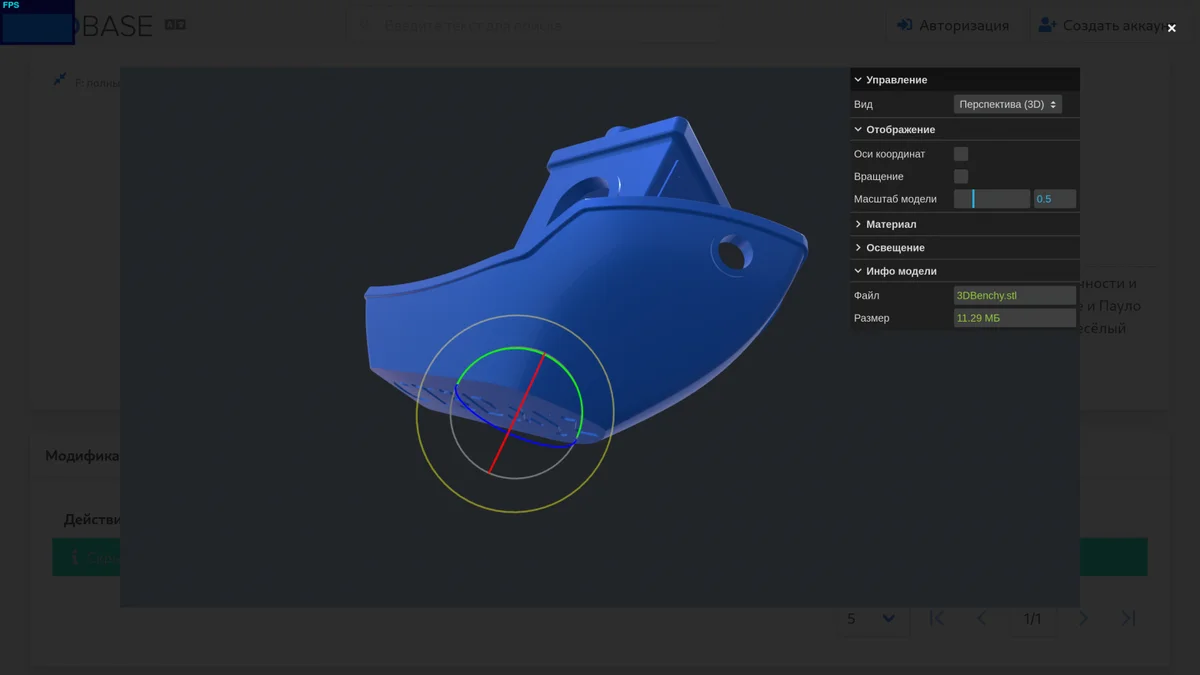Open the items-per-page dropdown showing 5

click(872, 618)
